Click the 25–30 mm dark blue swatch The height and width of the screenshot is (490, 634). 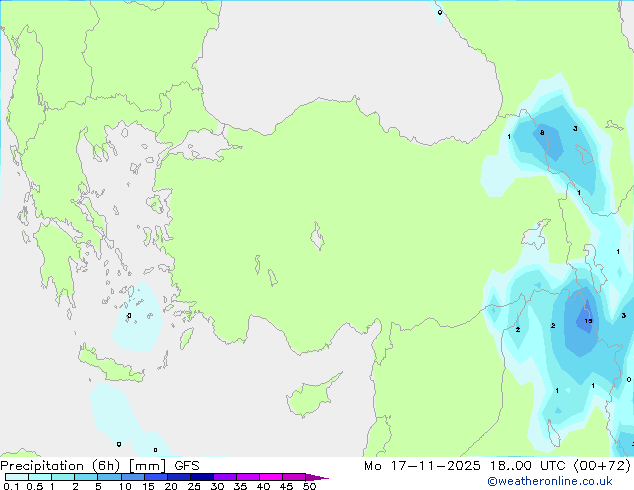pyautogui.click(x=201, y=477)
